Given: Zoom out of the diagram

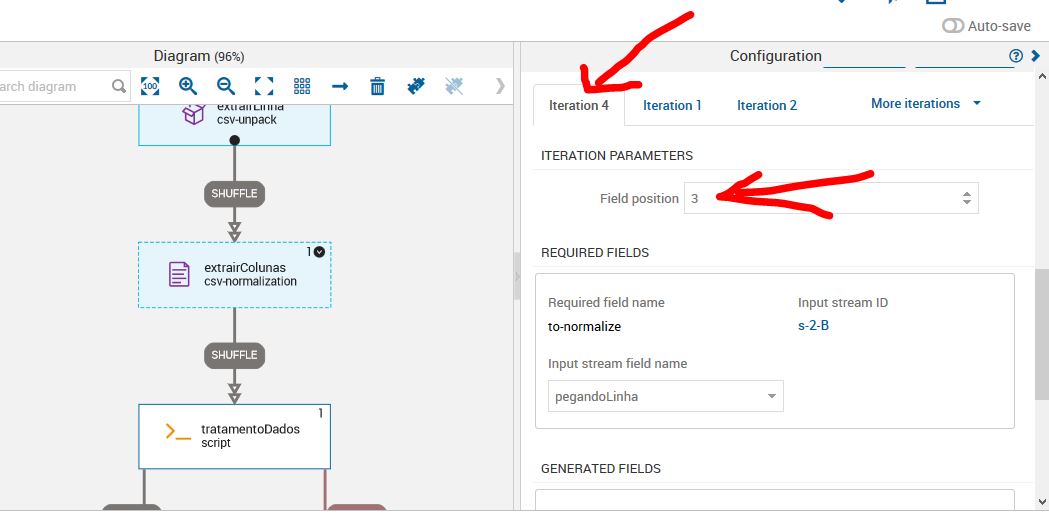Looking at the screenshot, I should coord(226,86).
